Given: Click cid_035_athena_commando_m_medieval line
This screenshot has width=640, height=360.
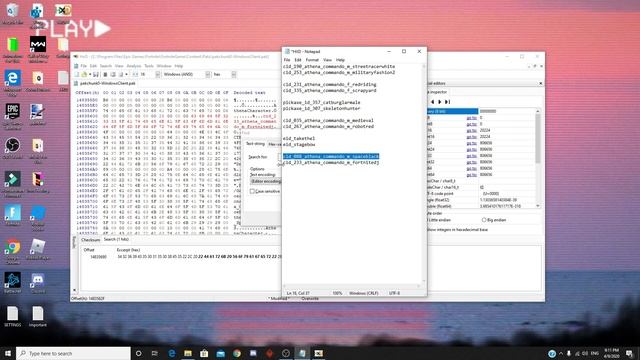Looking at the screenshot, I should (328, 120).
